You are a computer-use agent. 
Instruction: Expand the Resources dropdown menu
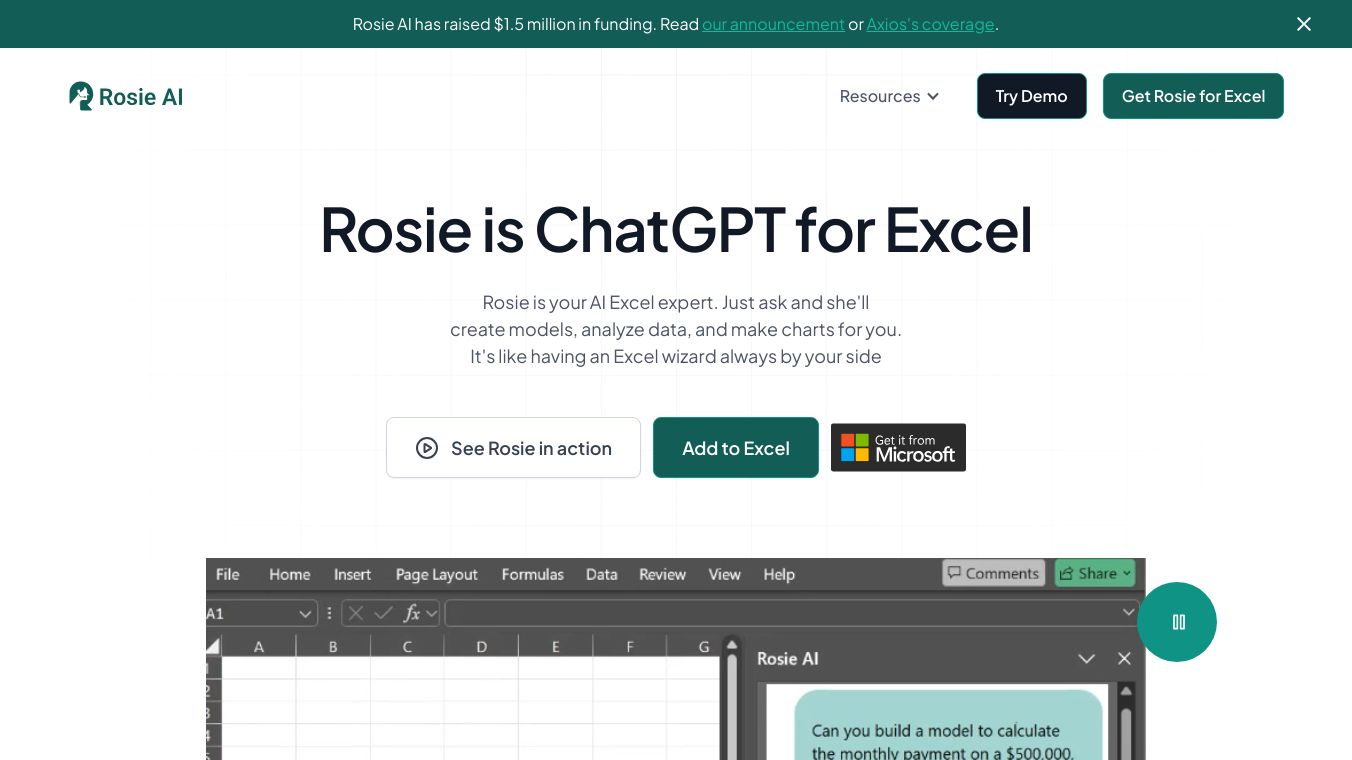(889, 96)
